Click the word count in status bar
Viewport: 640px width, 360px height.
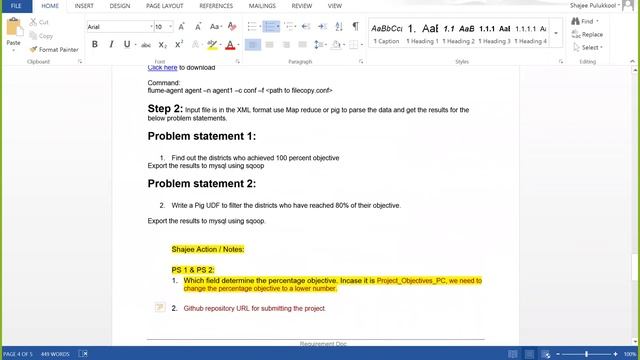tap(55, 354)
